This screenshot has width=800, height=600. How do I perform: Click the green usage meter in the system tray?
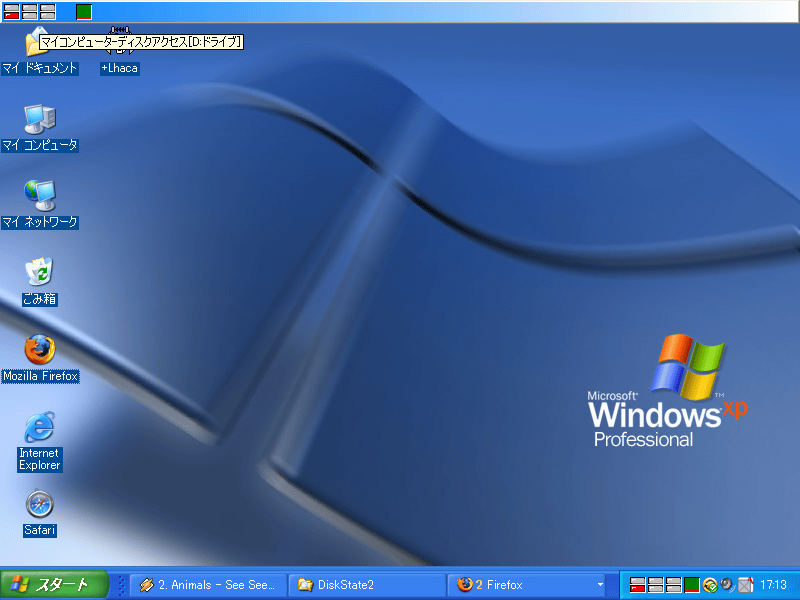pos(691,585)
